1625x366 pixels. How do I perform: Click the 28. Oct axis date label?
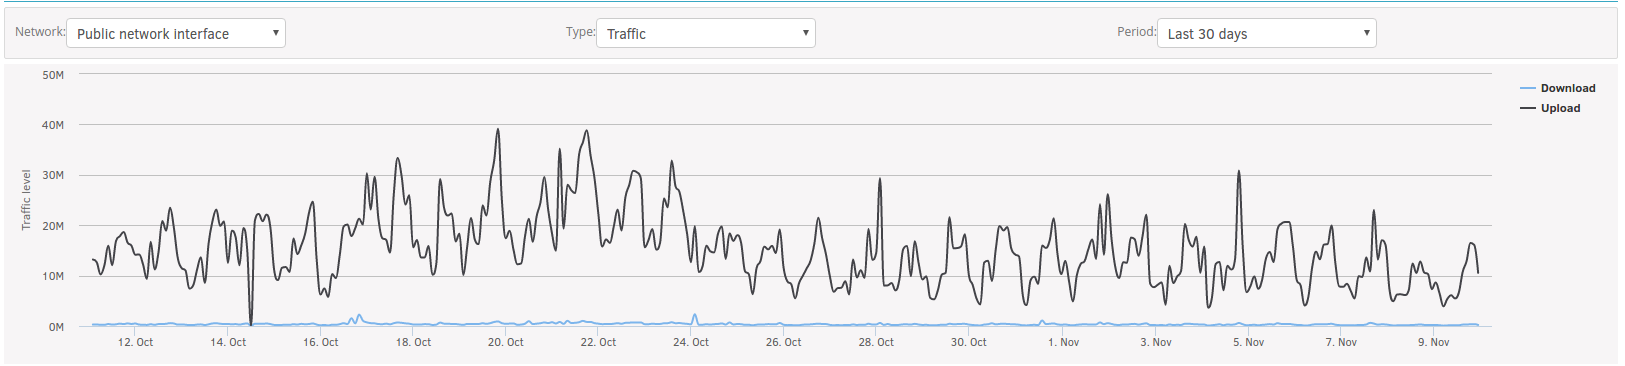875,342
